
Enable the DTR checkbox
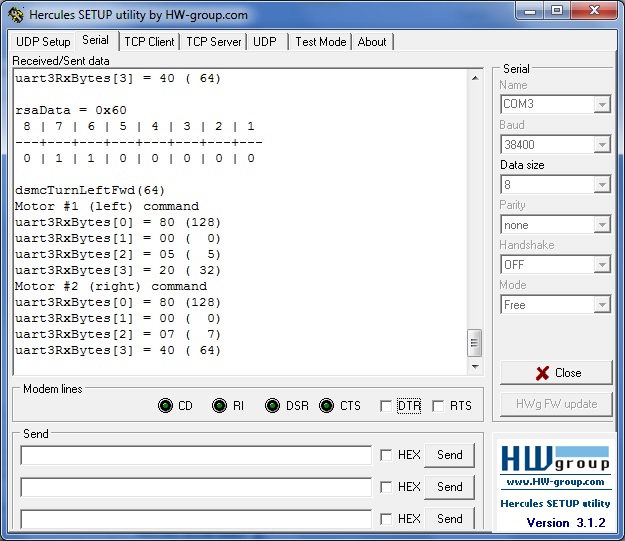click(386, 406)
